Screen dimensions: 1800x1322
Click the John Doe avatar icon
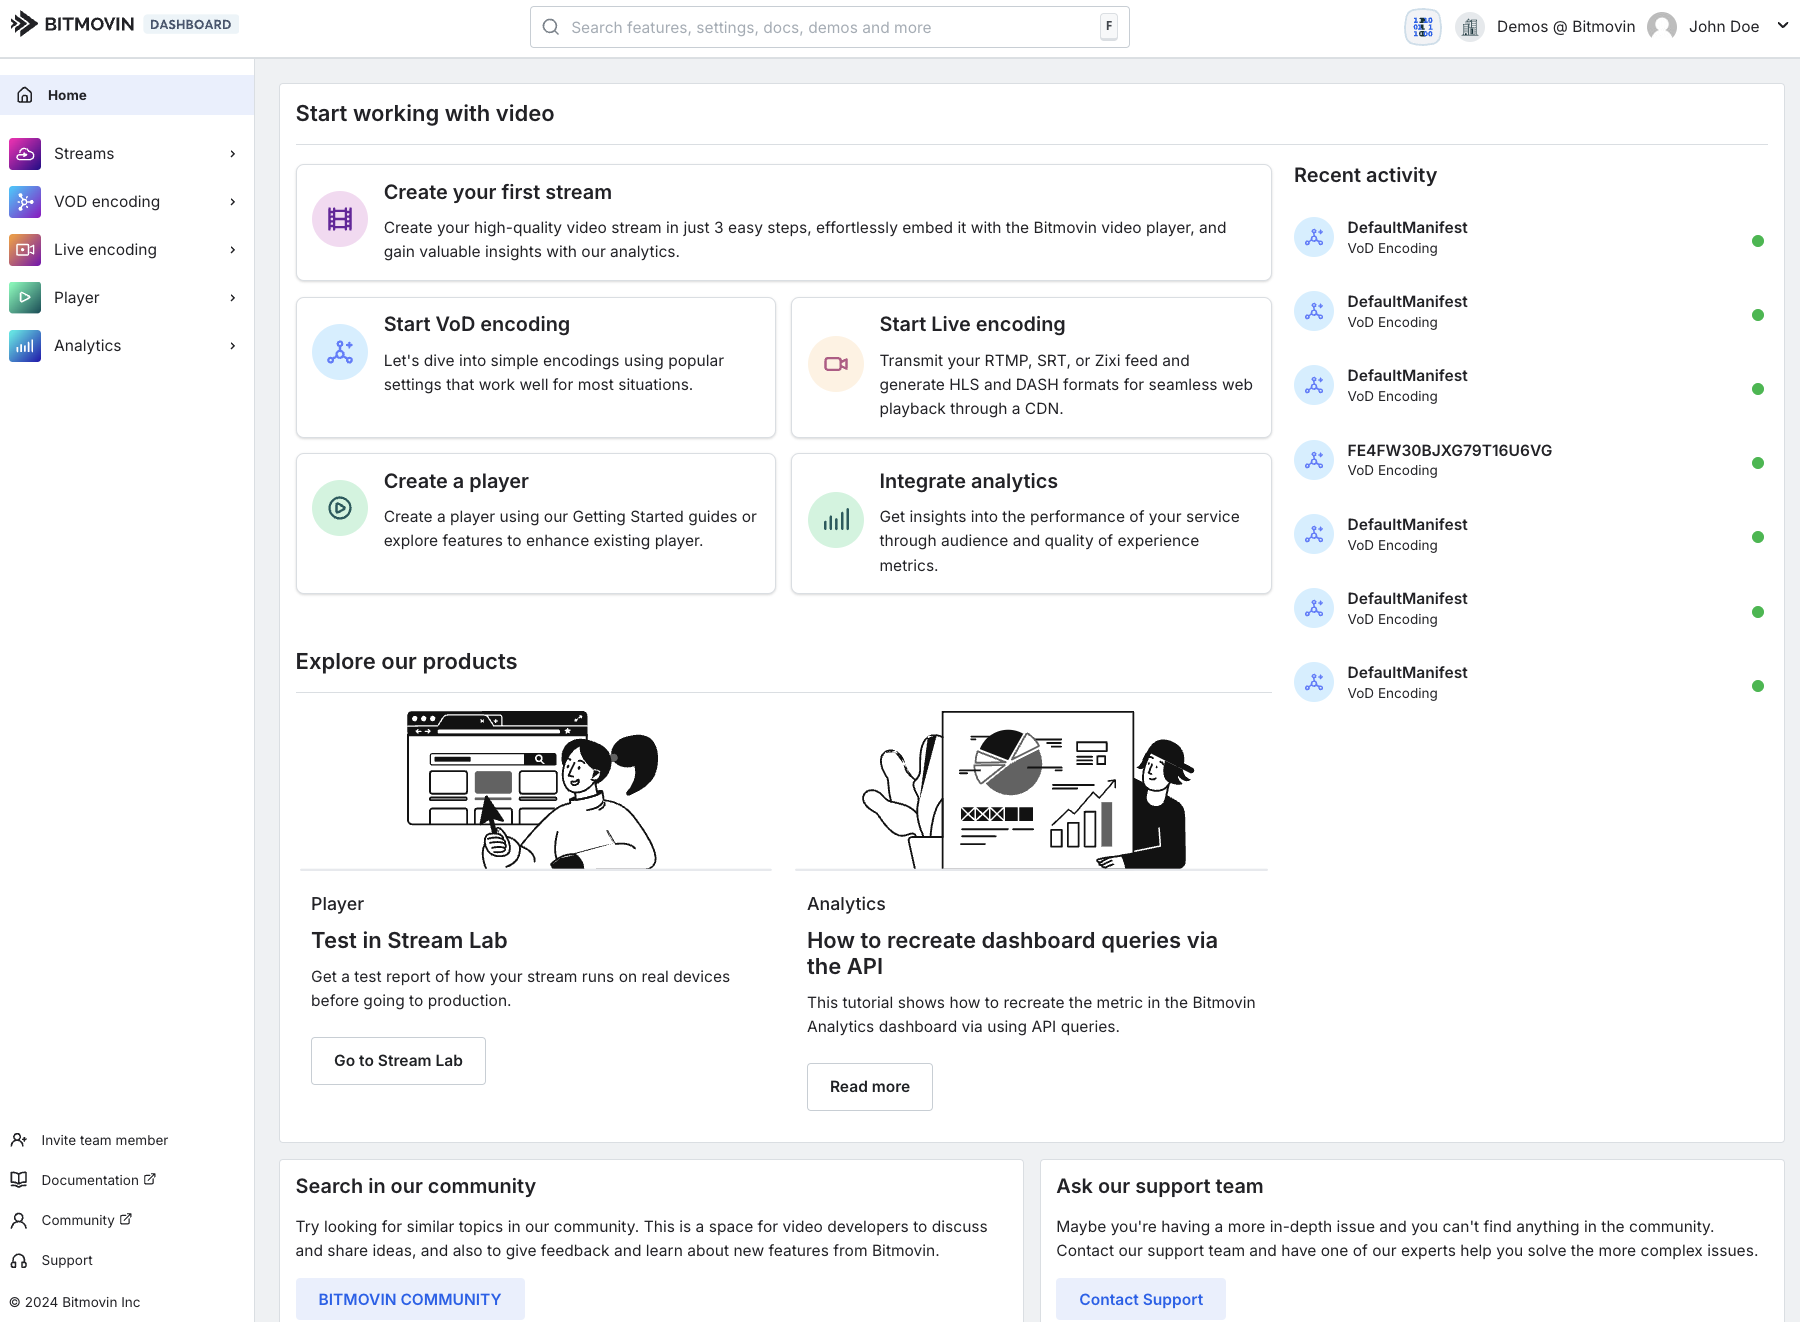tap(1662, 27)
